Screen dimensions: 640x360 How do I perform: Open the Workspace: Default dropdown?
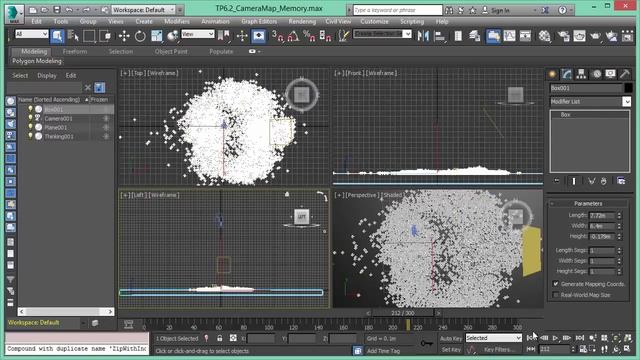143,10
